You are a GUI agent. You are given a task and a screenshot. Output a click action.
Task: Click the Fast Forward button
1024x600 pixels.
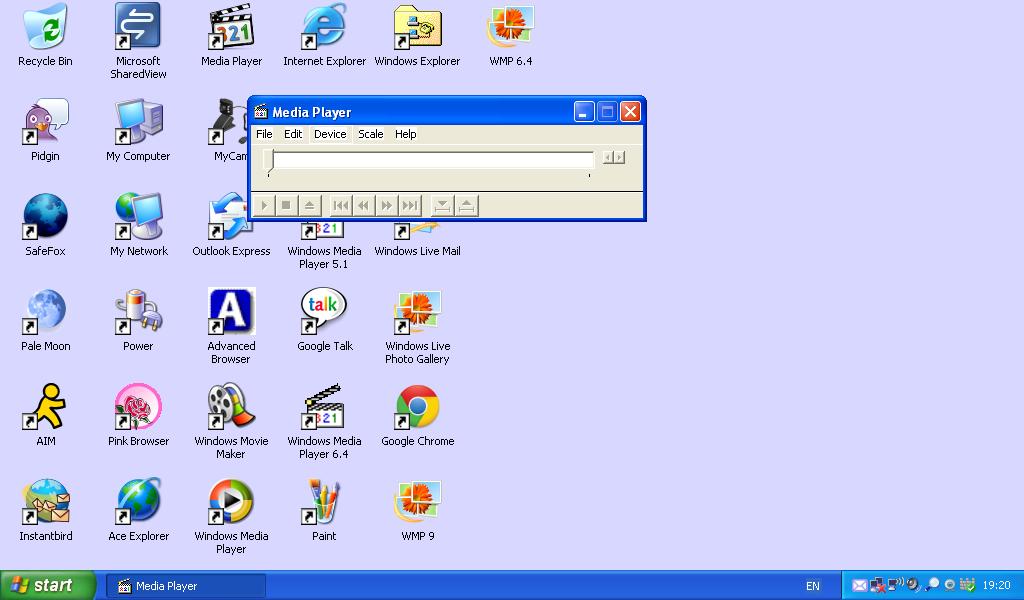(387, 206)
